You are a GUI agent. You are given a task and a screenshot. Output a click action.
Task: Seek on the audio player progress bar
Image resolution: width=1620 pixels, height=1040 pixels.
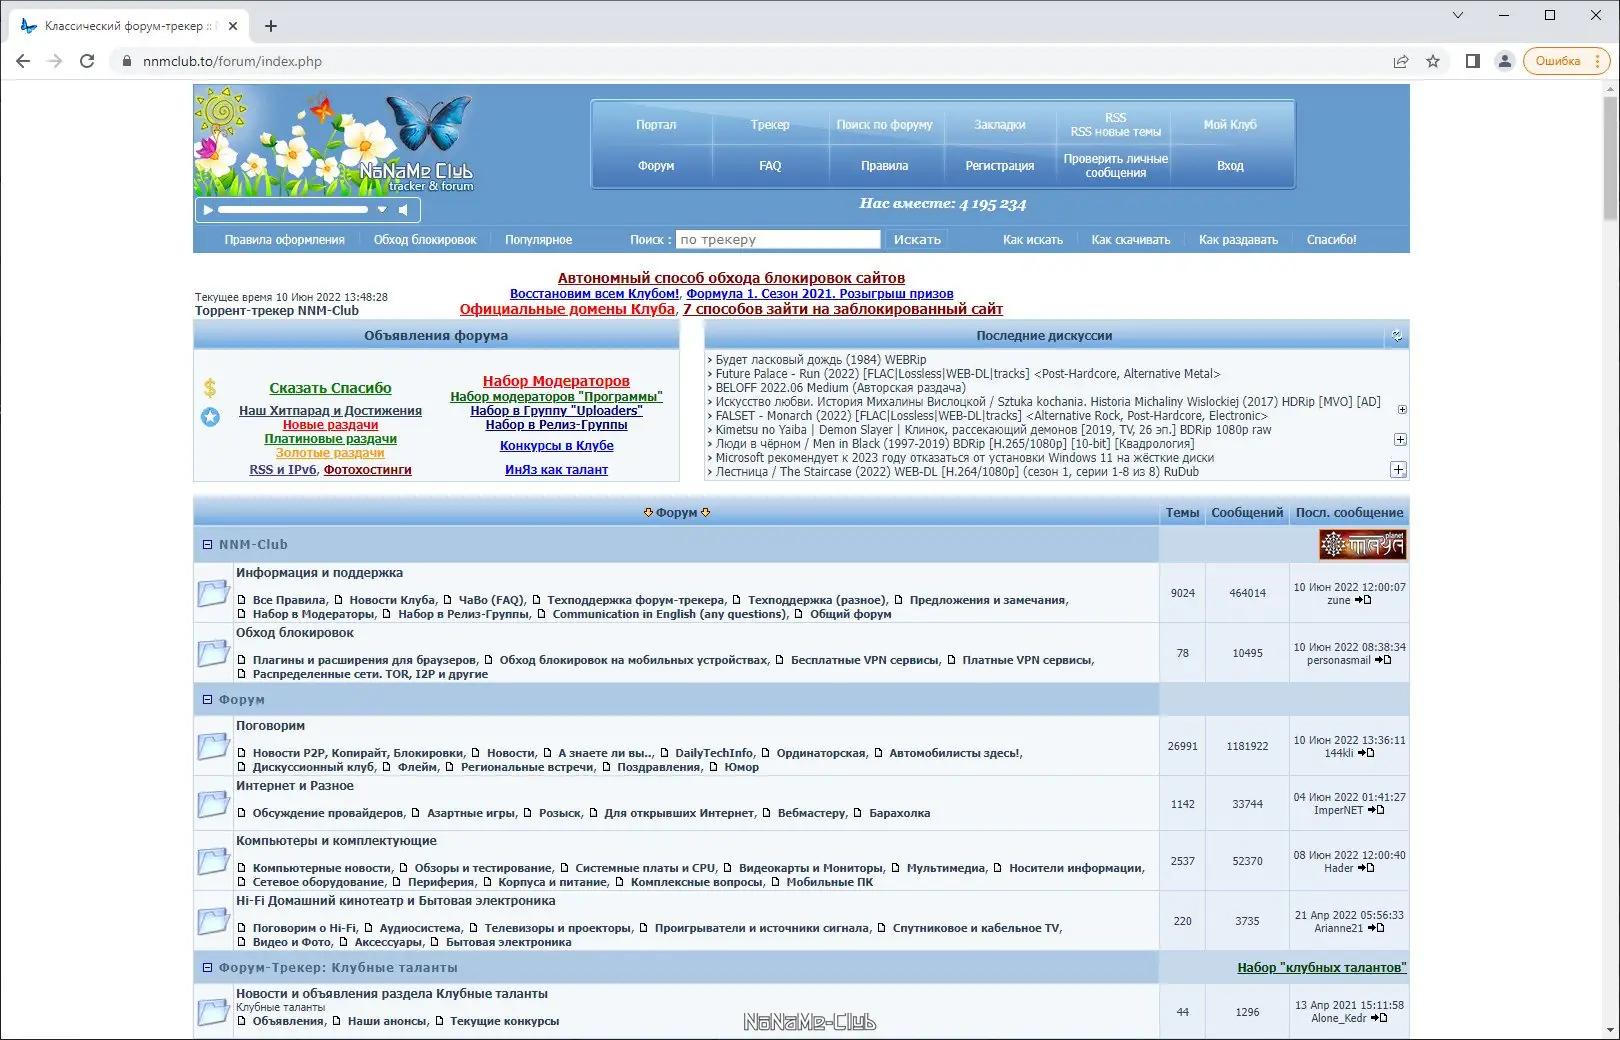(x=293, y=210)
